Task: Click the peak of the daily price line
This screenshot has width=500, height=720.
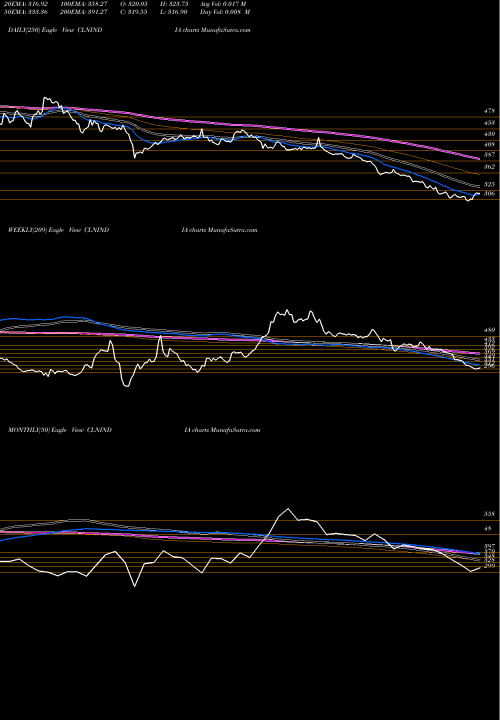Action: 45,98
